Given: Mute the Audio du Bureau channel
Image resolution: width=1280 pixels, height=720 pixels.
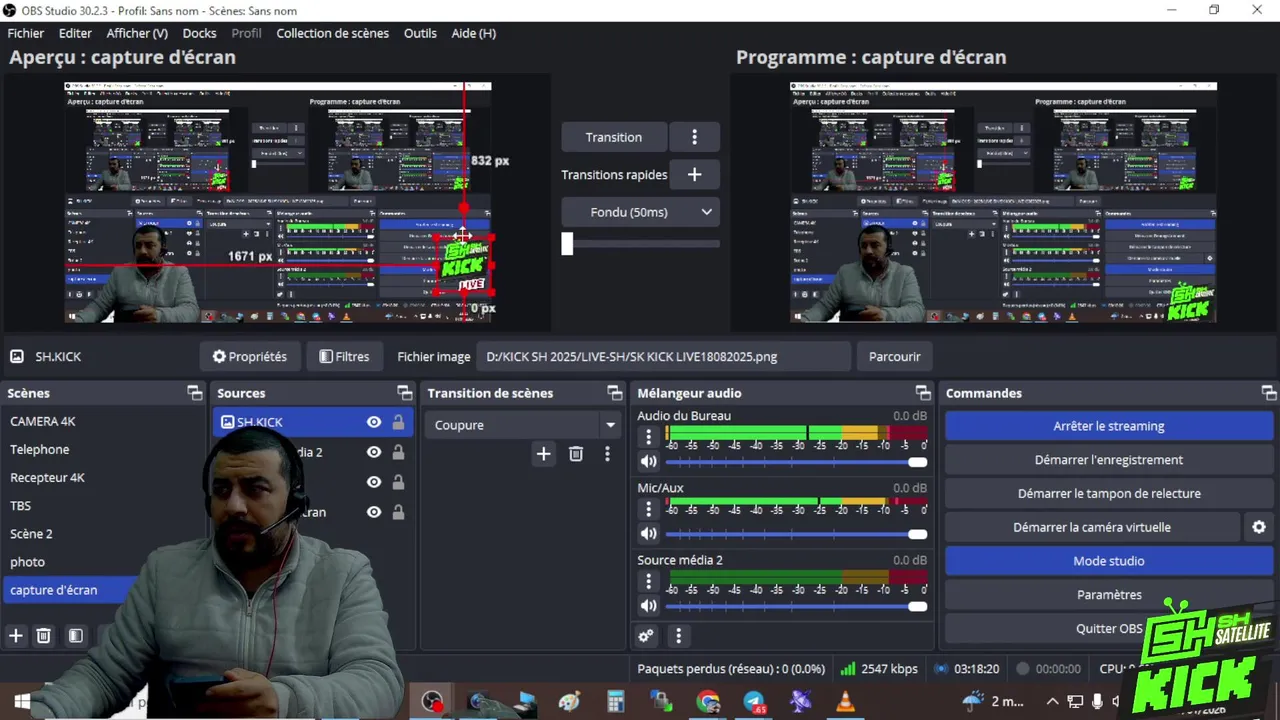Looking at the screenshot, I should pyautogui.click(x=649, y=462).
